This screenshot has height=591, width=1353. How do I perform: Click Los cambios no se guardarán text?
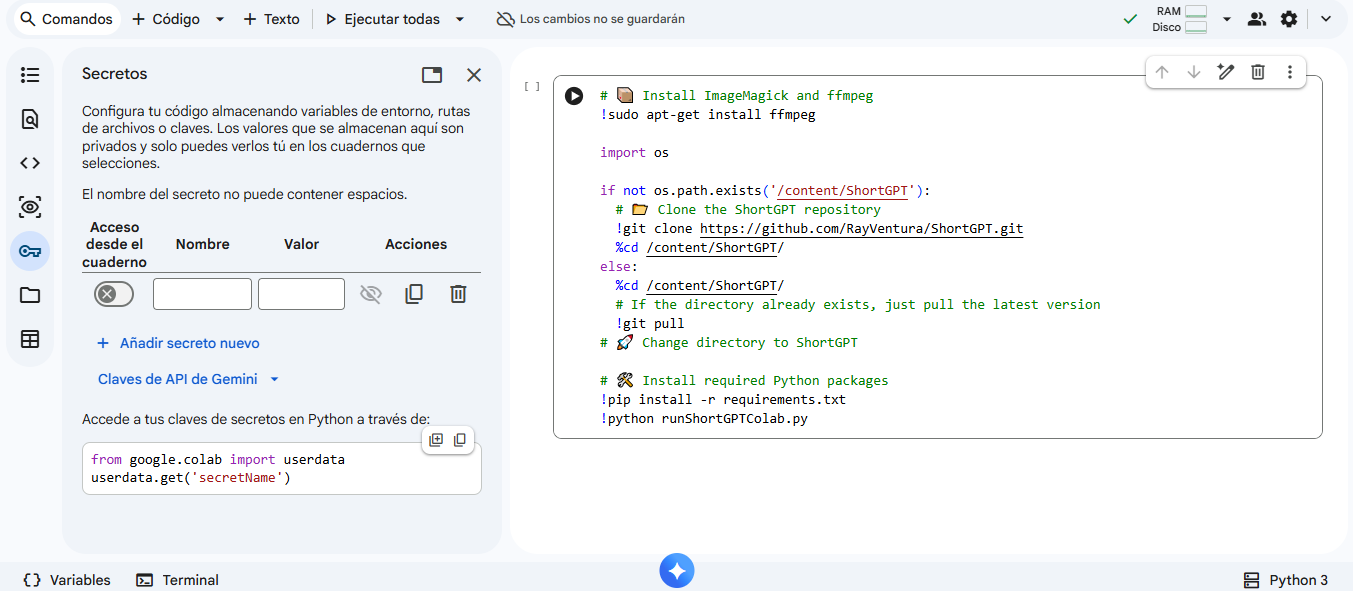tap(603, 19)
